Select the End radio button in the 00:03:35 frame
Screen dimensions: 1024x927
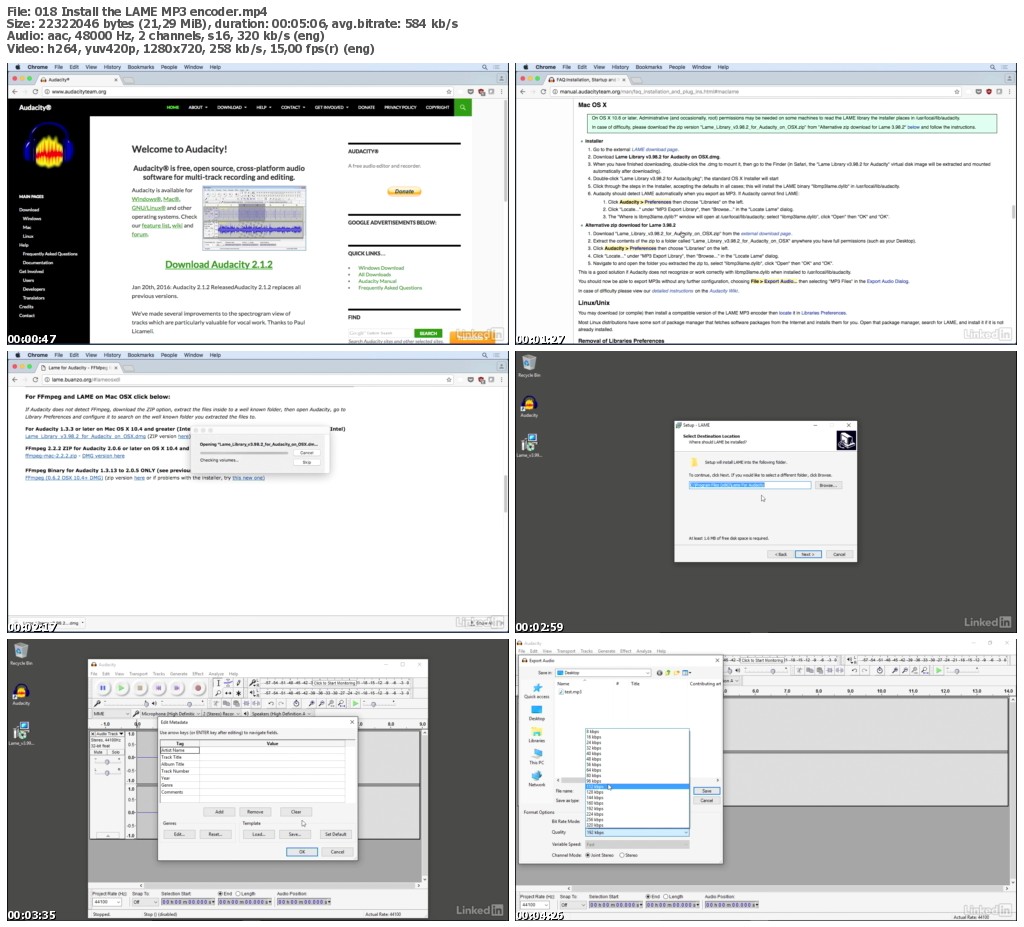point(220,894)
